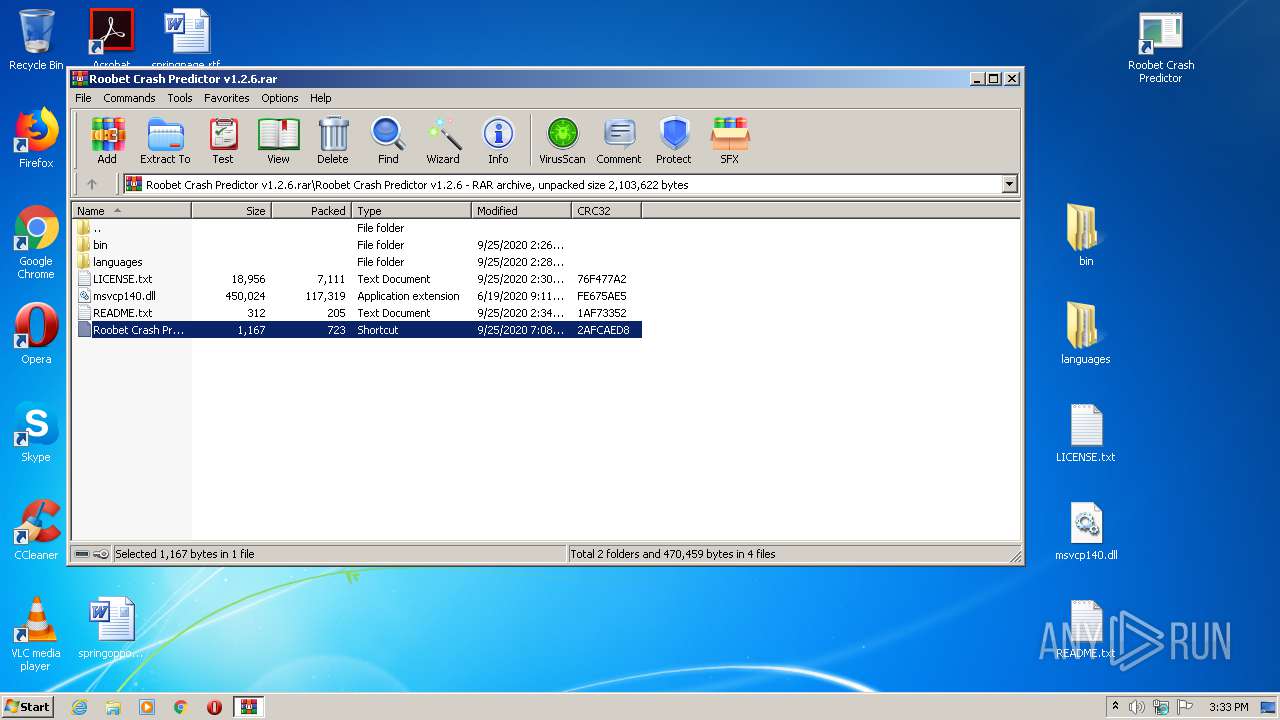
Task: Sort by the Modified column header
Action: [521, 211]
